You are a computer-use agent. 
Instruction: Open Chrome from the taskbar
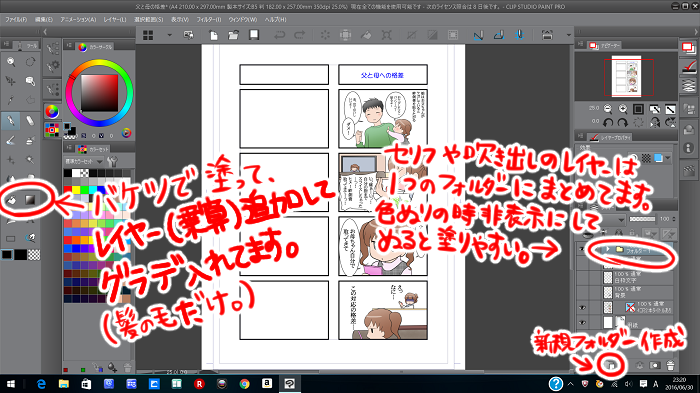[x=244, y=384]
